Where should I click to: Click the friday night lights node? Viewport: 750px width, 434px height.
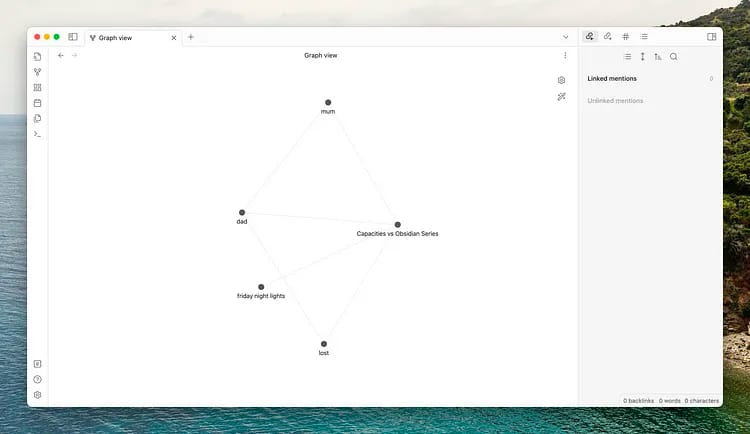[x=261, y=287]
